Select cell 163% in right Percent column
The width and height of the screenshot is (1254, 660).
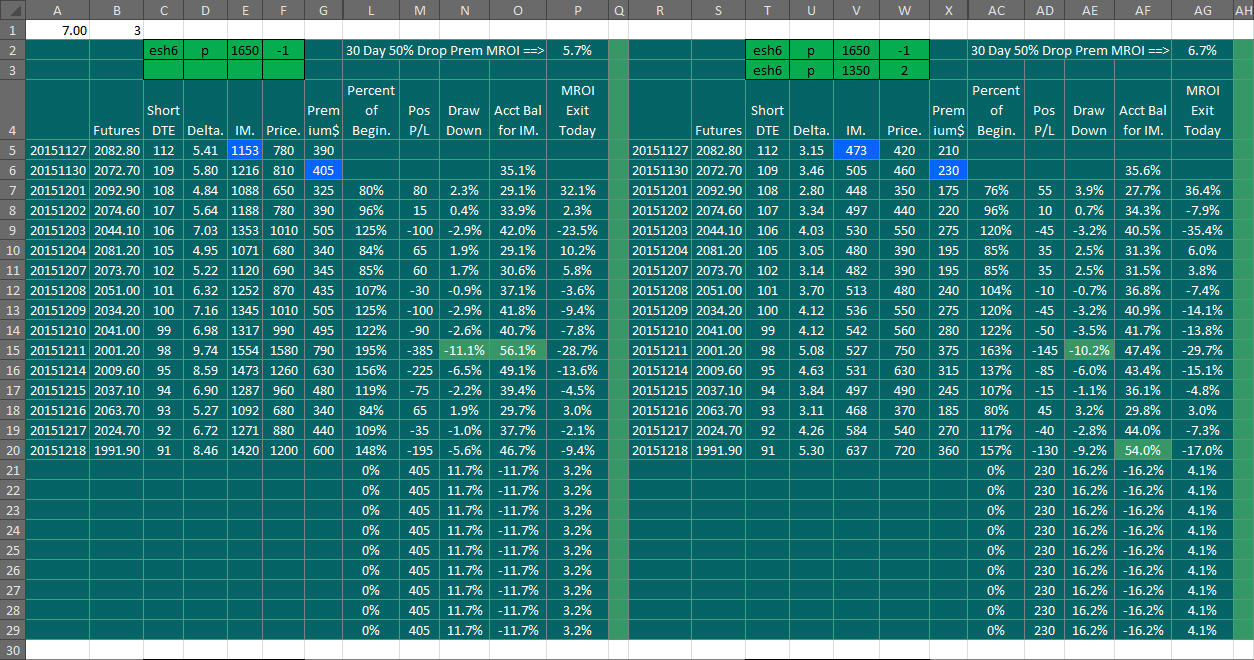point(996,350)
